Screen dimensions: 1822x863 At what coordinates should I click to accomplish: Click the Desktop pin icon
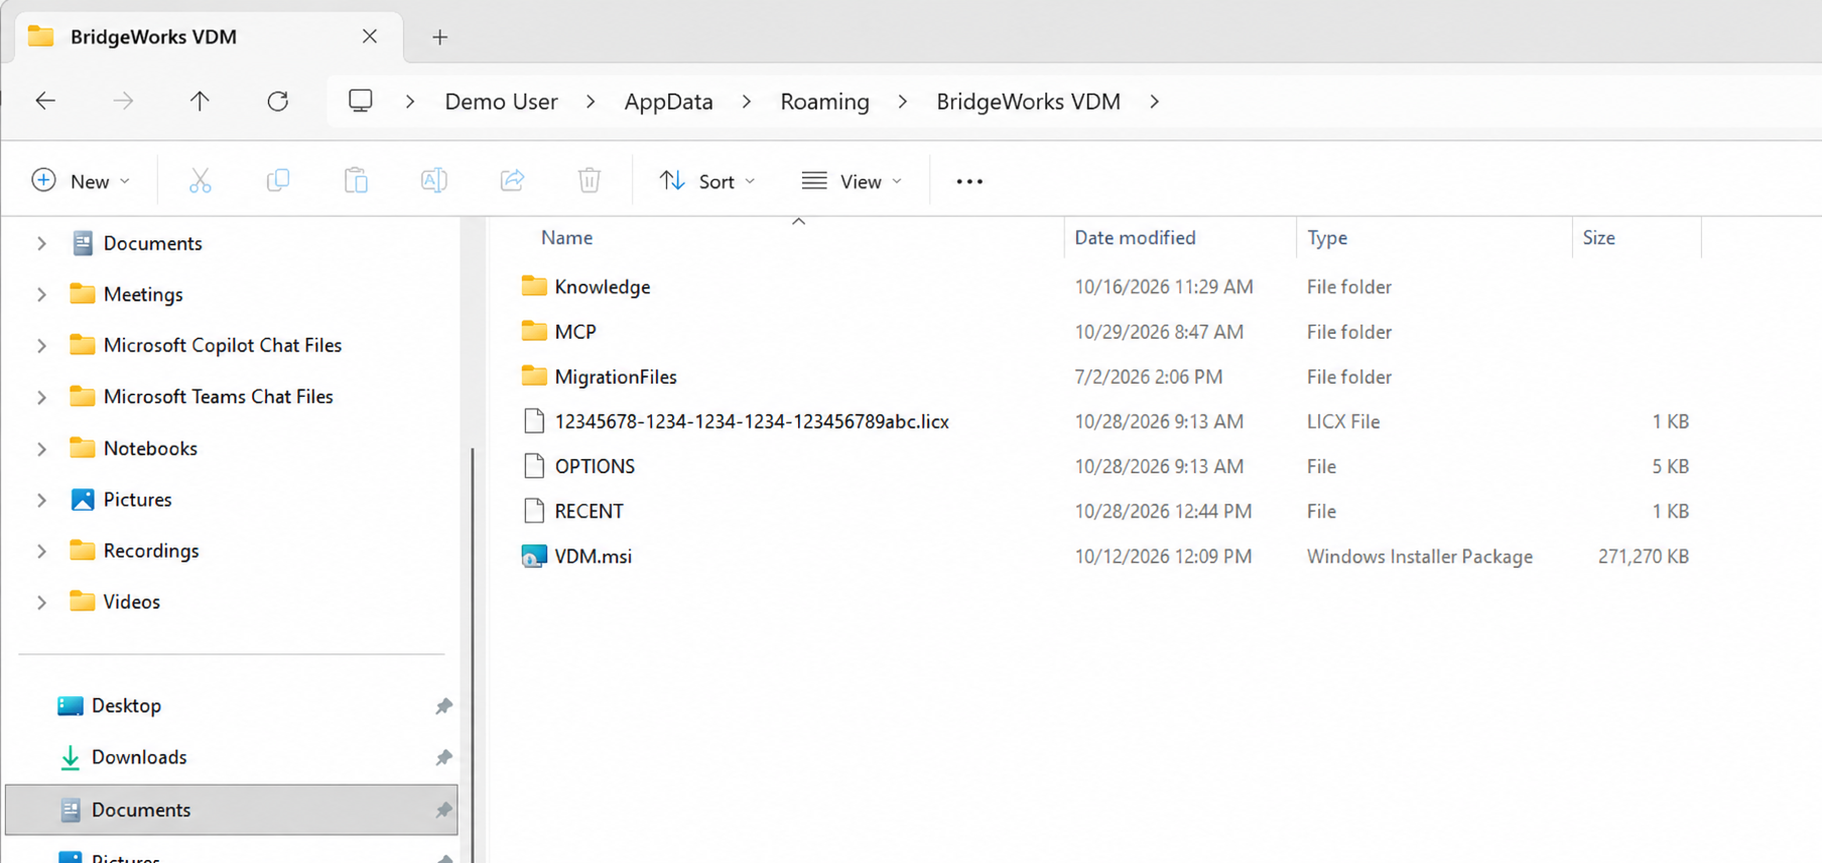click(444, 706)
